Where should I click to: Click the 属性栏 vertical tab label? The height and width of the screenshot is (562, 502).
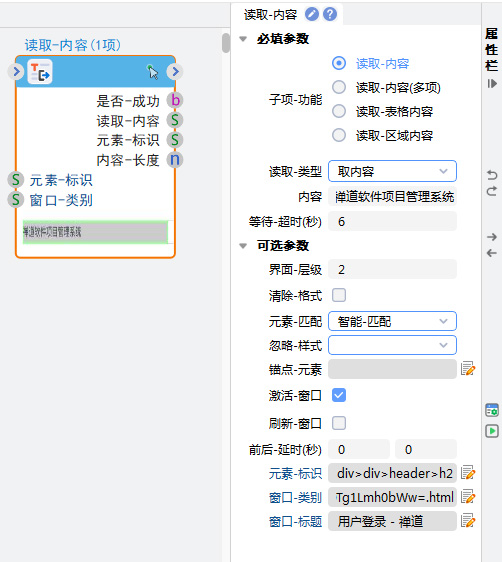point(492,50)
